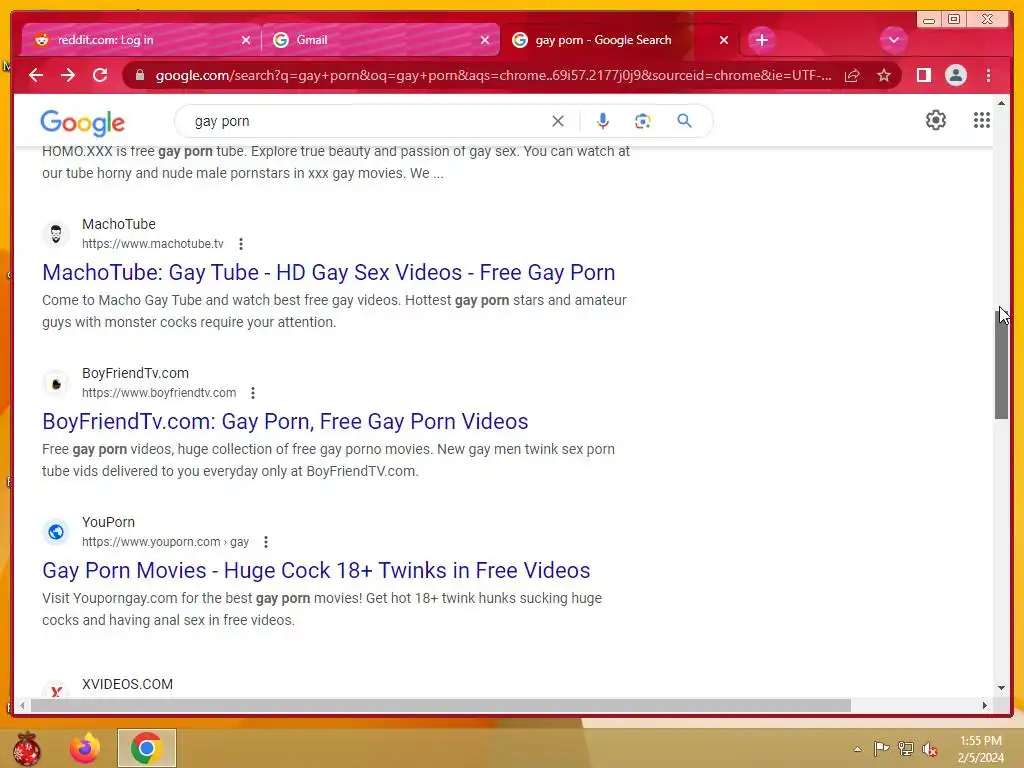1024x768 pixels.
Task: Bookmark this page with star icon
Action: tap(884, 76)
